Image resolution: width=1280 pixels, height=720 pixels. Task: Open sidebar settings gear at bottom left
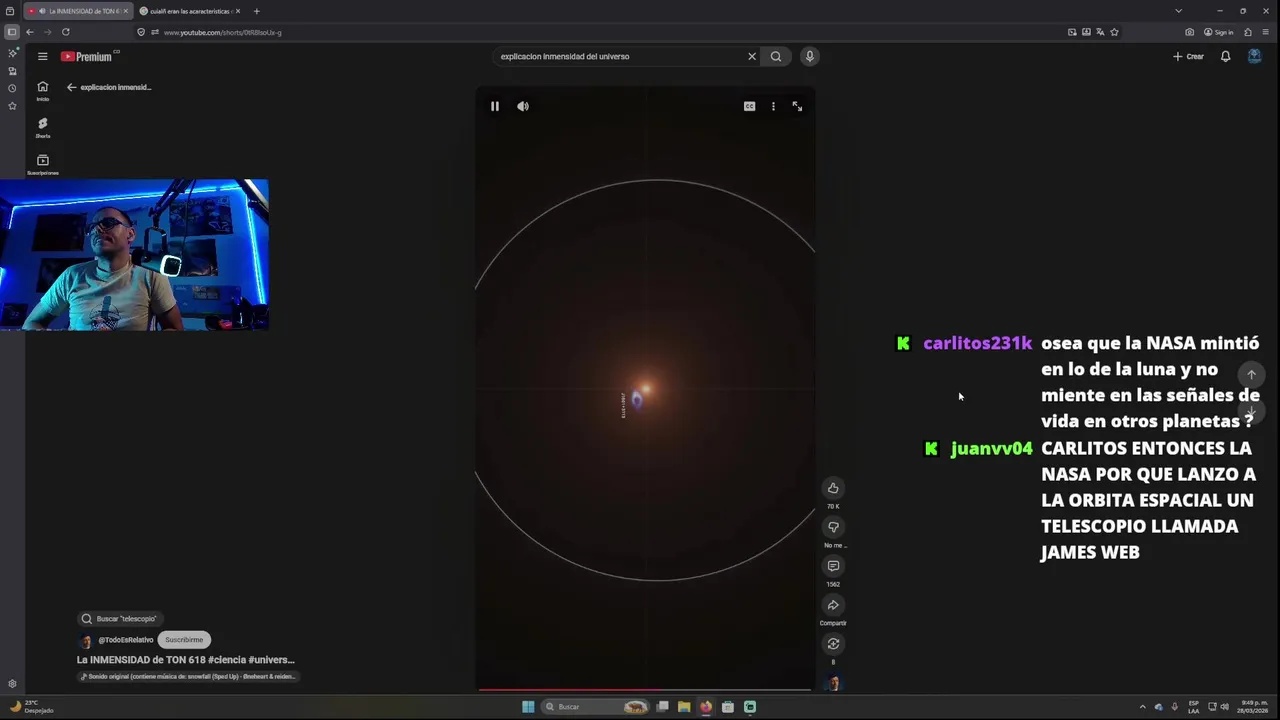click(x=12, y=684)
